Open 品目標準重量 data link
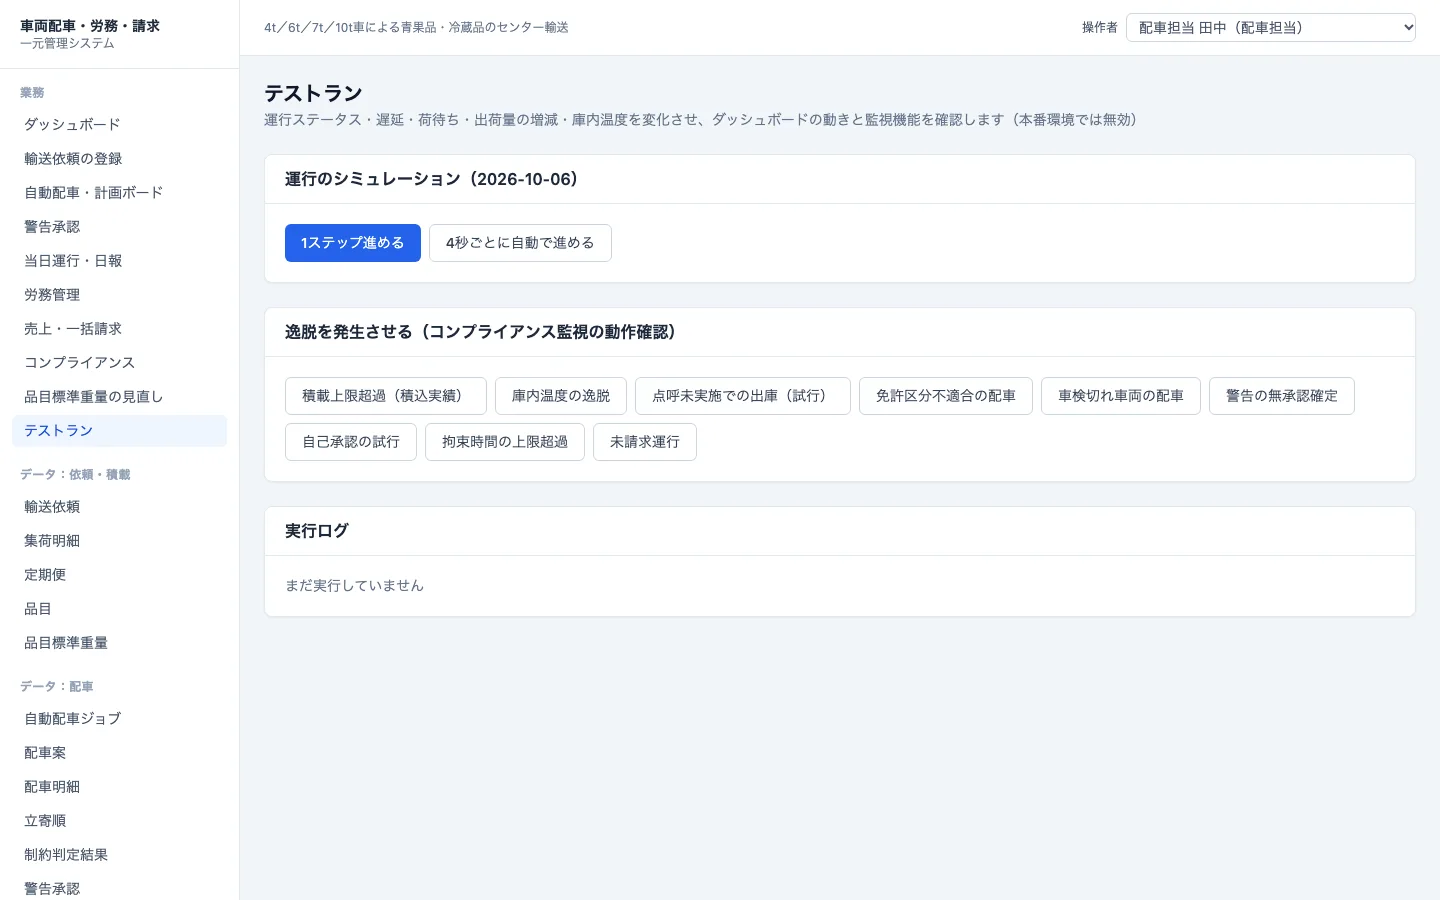1440x900 pixels. (x=120, y=643)
